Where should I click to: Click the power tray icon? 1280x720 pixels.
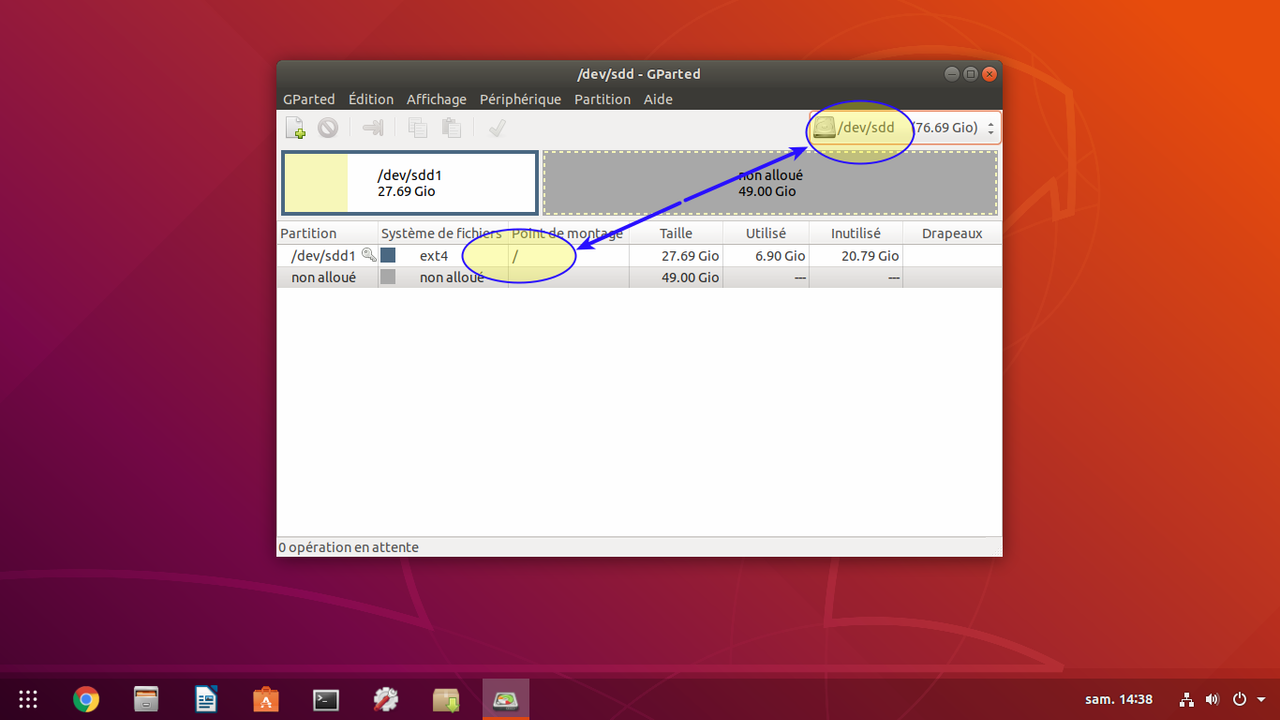[1239, 699]
